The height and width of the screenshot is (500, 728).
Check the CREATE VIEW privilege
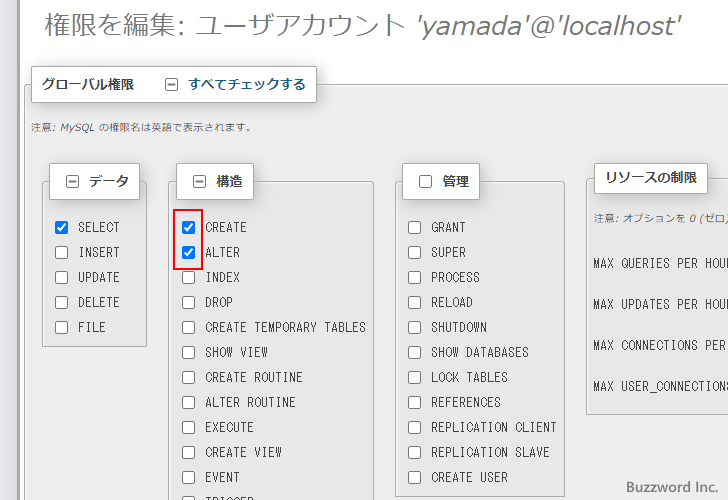coord(188,453)
